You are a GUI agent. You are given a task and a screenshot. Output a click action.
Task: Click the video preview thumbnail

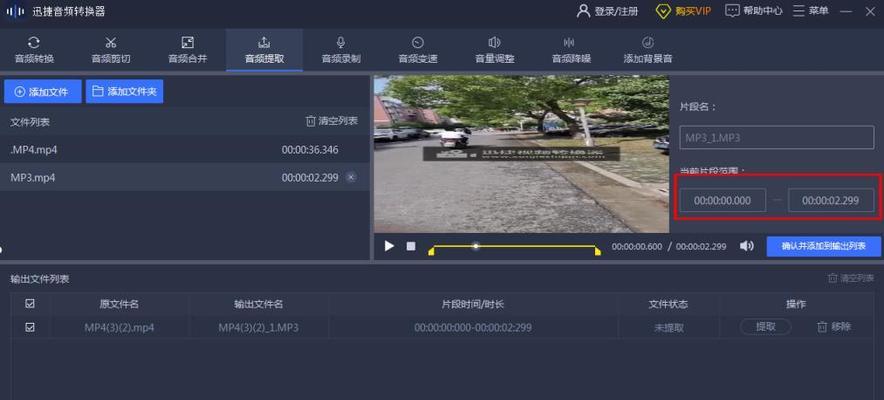(x=521, y=154)
